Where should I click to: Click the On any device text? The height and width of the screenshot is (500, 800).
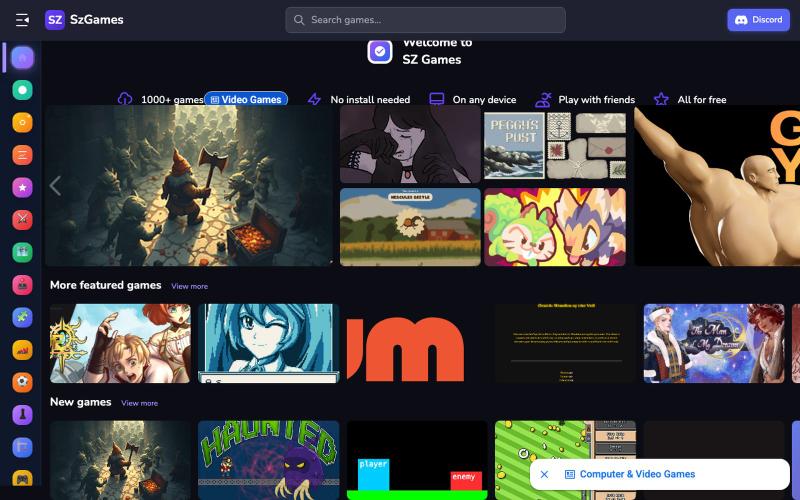coord(484,99)
